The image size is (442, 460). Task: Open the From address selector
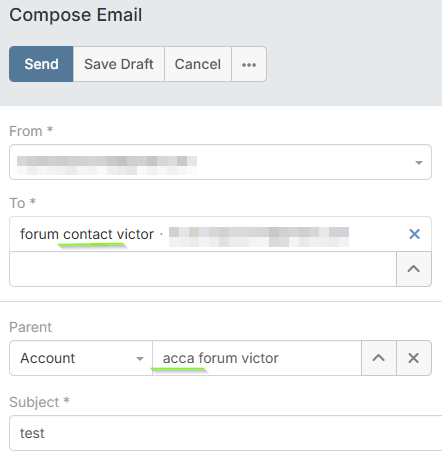pos(220,162)
